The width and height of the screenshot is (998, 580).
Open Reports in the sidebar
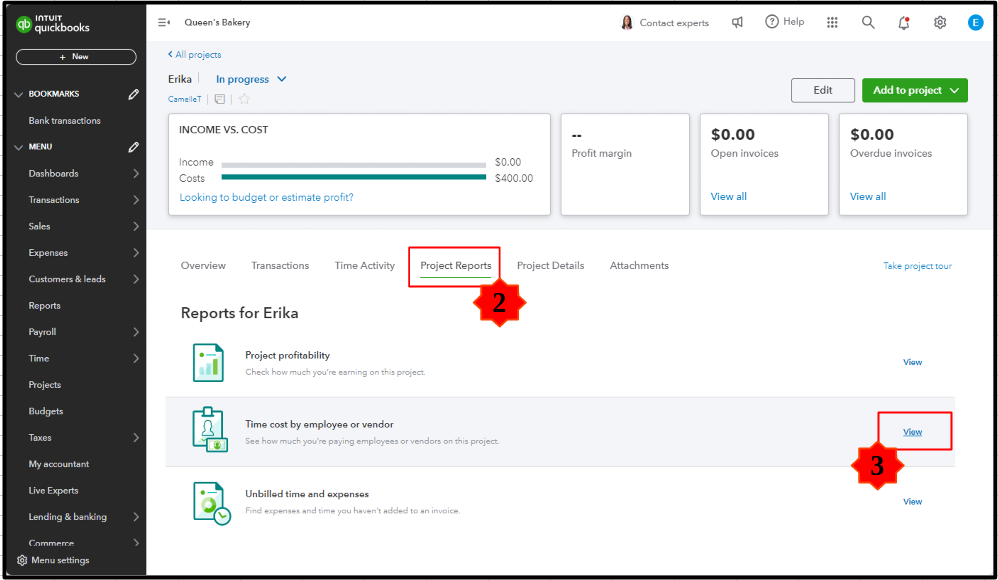tap(45, 306)
